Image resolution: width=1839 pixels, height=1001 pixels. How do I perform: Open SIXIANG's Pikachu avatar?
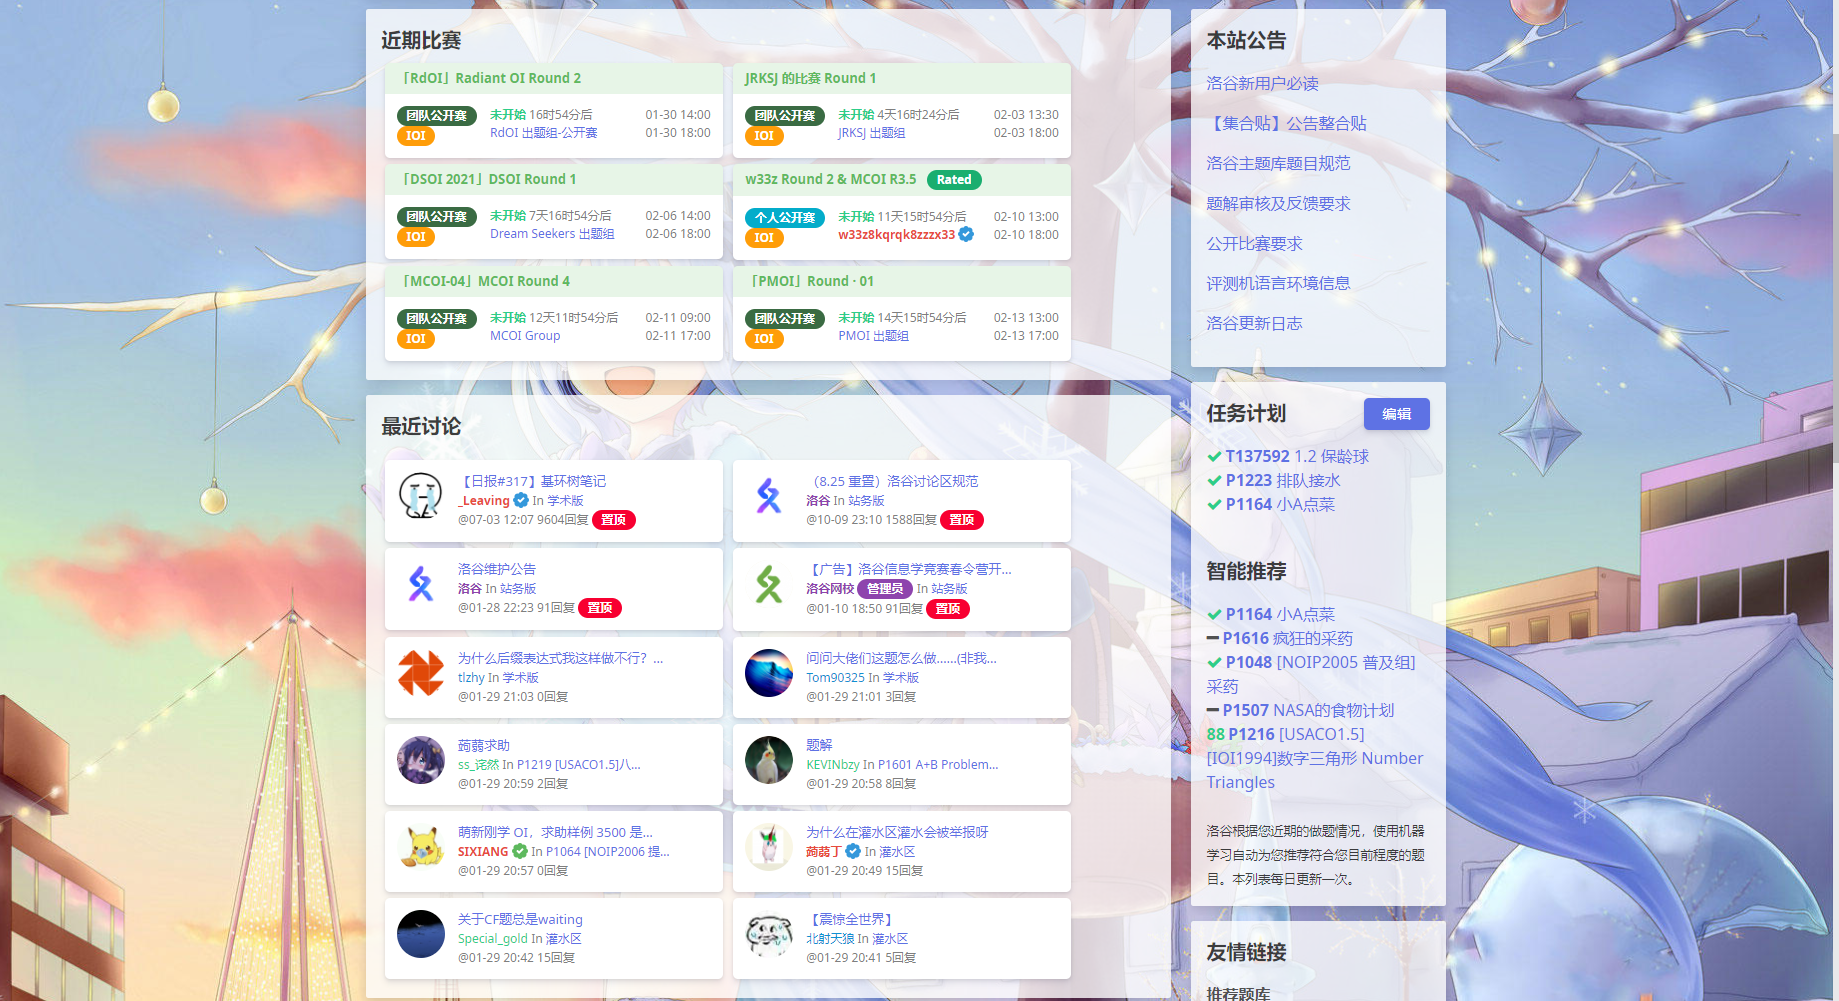coord(420,847)
